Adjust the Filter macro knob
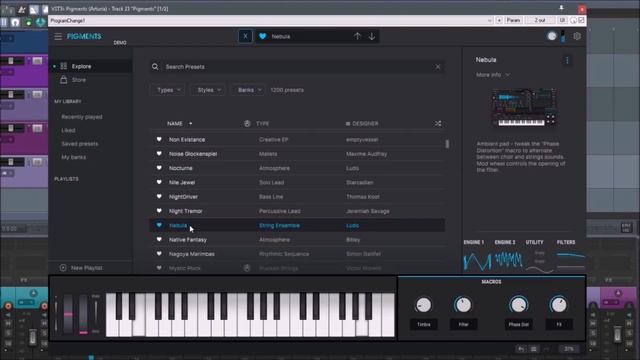 463,304
